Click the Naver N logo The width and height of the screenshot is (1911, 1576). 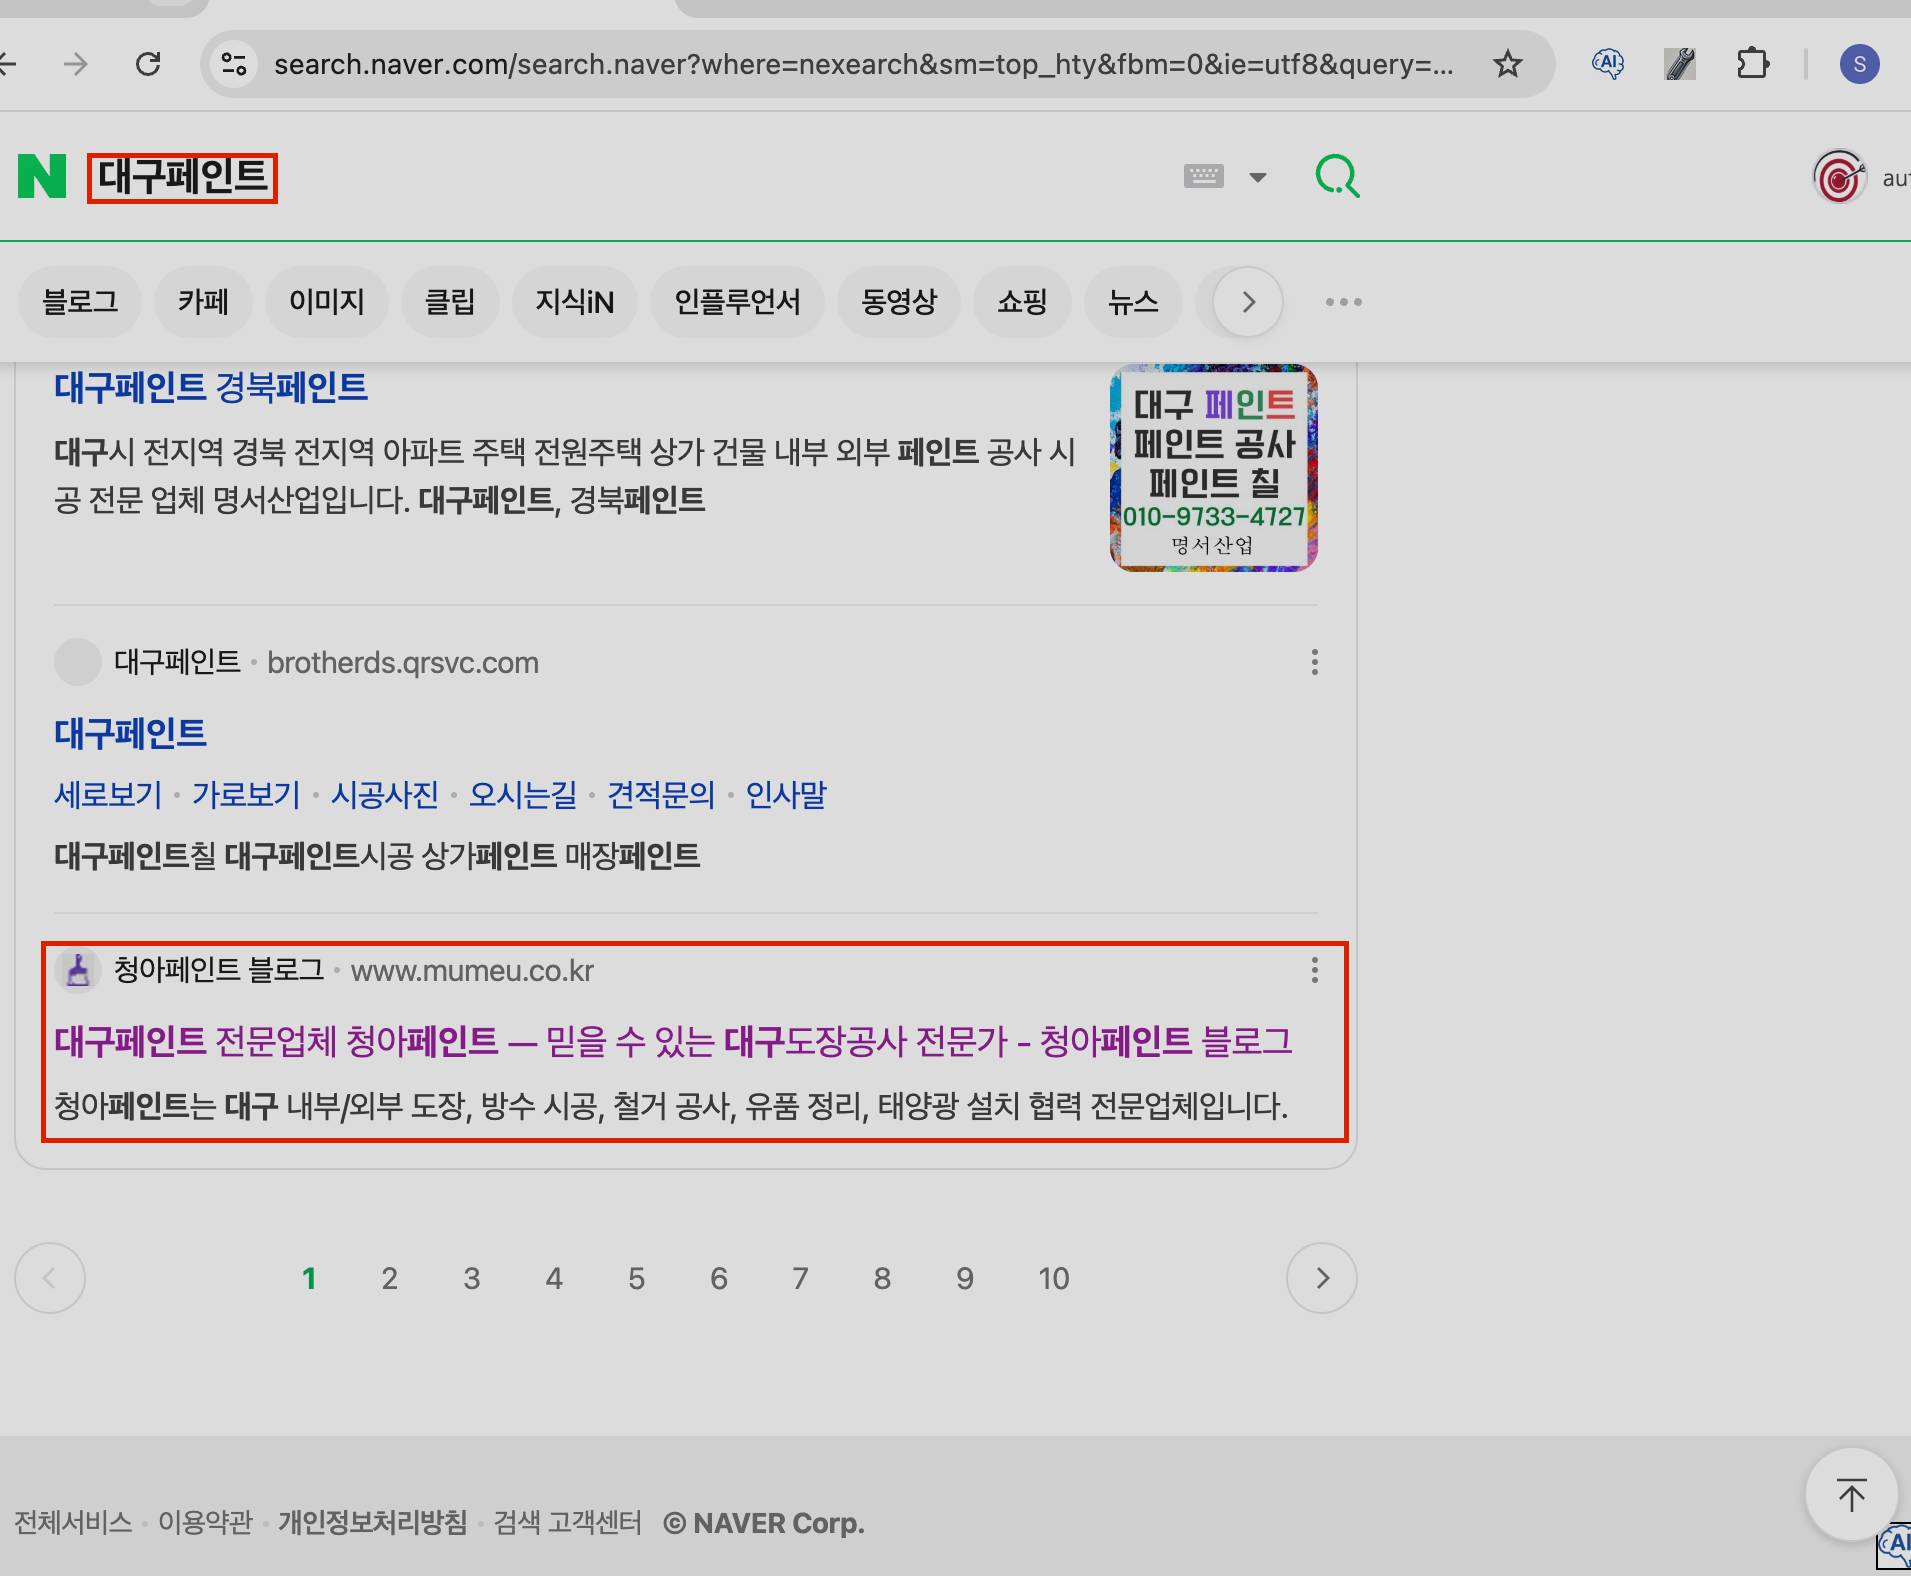42,177
